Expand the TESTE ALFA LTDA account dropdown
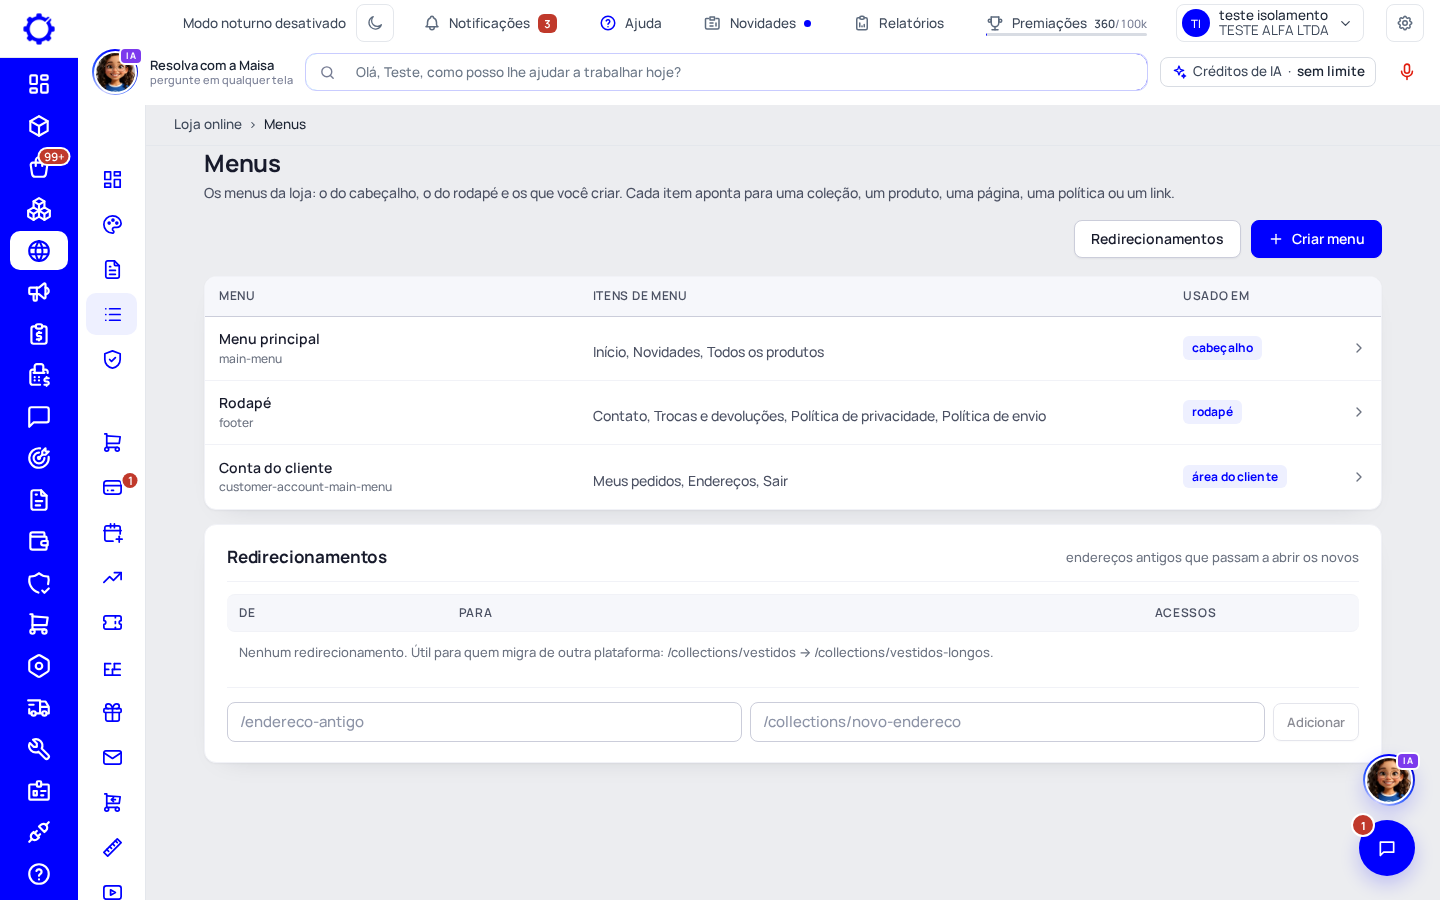This screenshot has height=900, width=1440. [1270, 23]
